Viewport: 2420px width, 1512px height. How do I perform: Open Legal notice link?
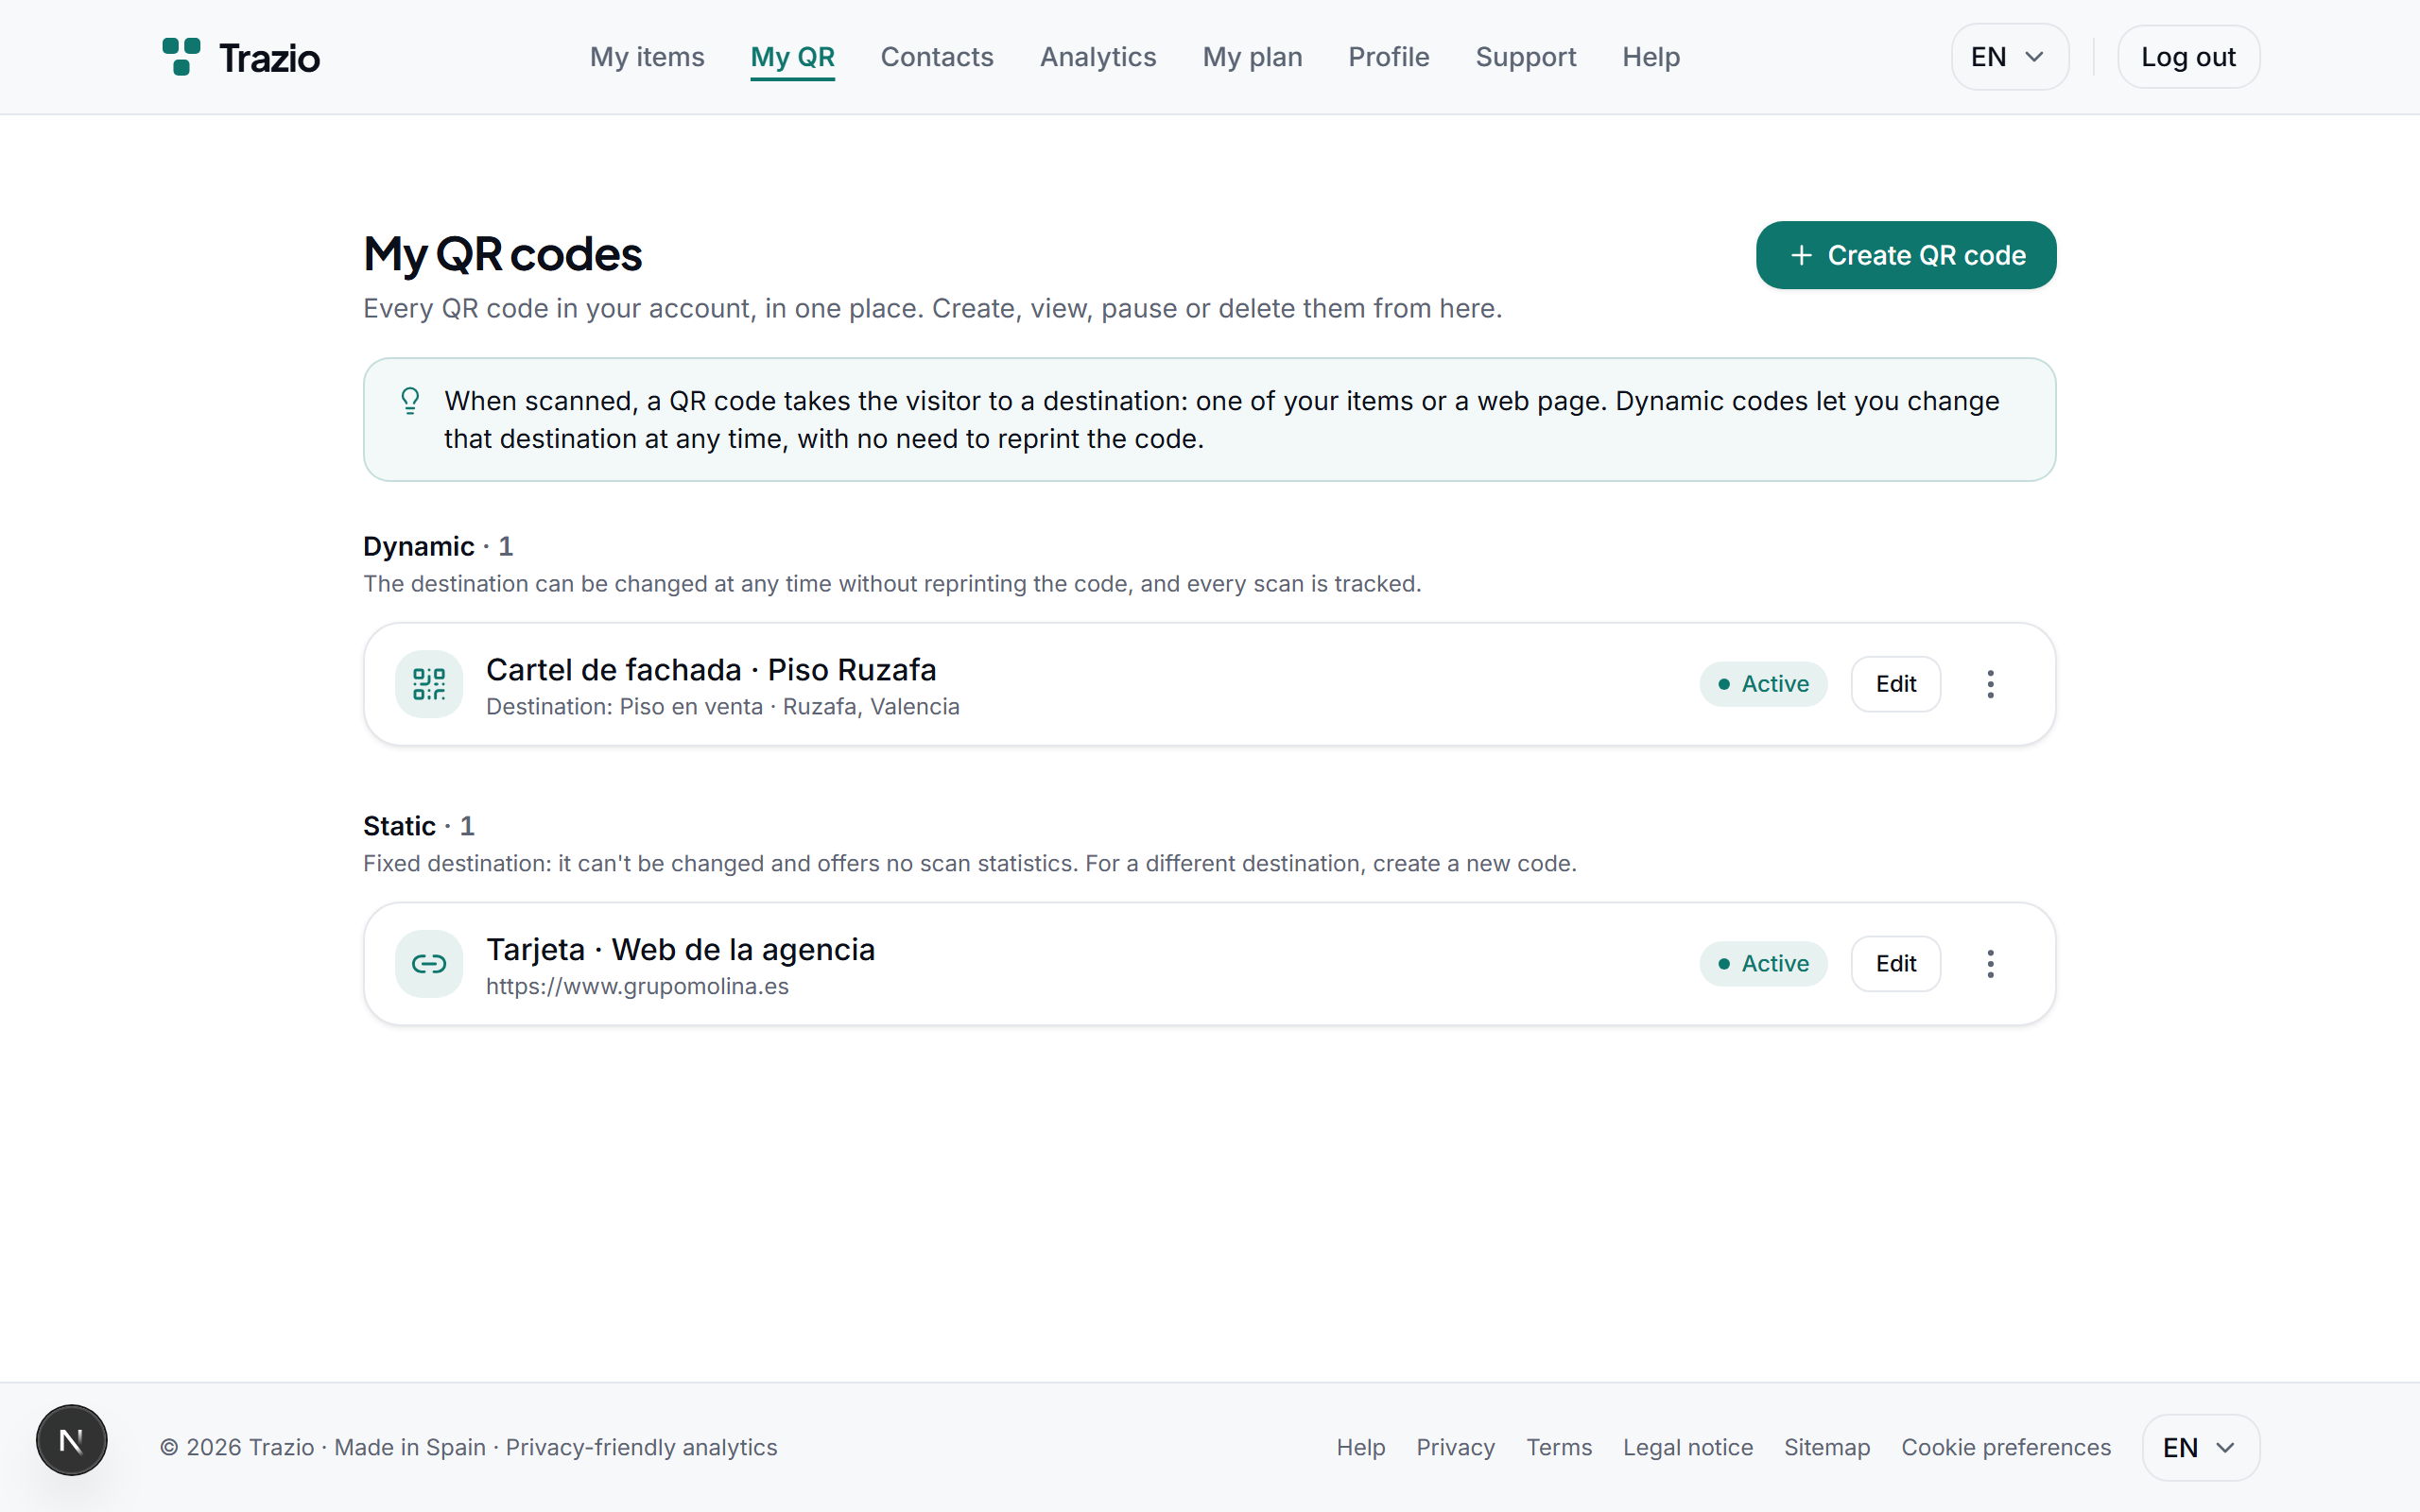click(1688, 1447)
